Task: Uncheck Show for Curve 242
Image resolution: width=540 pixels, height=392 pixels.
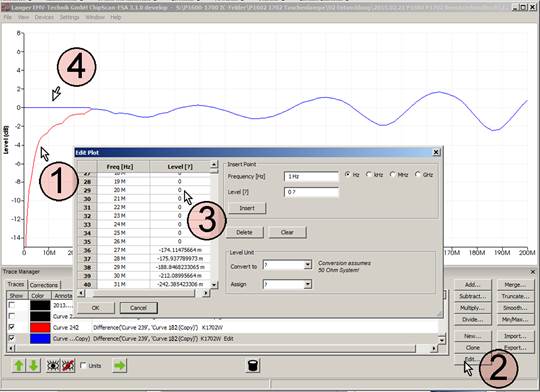Action: pyautogui.click(x=12, y=327)
